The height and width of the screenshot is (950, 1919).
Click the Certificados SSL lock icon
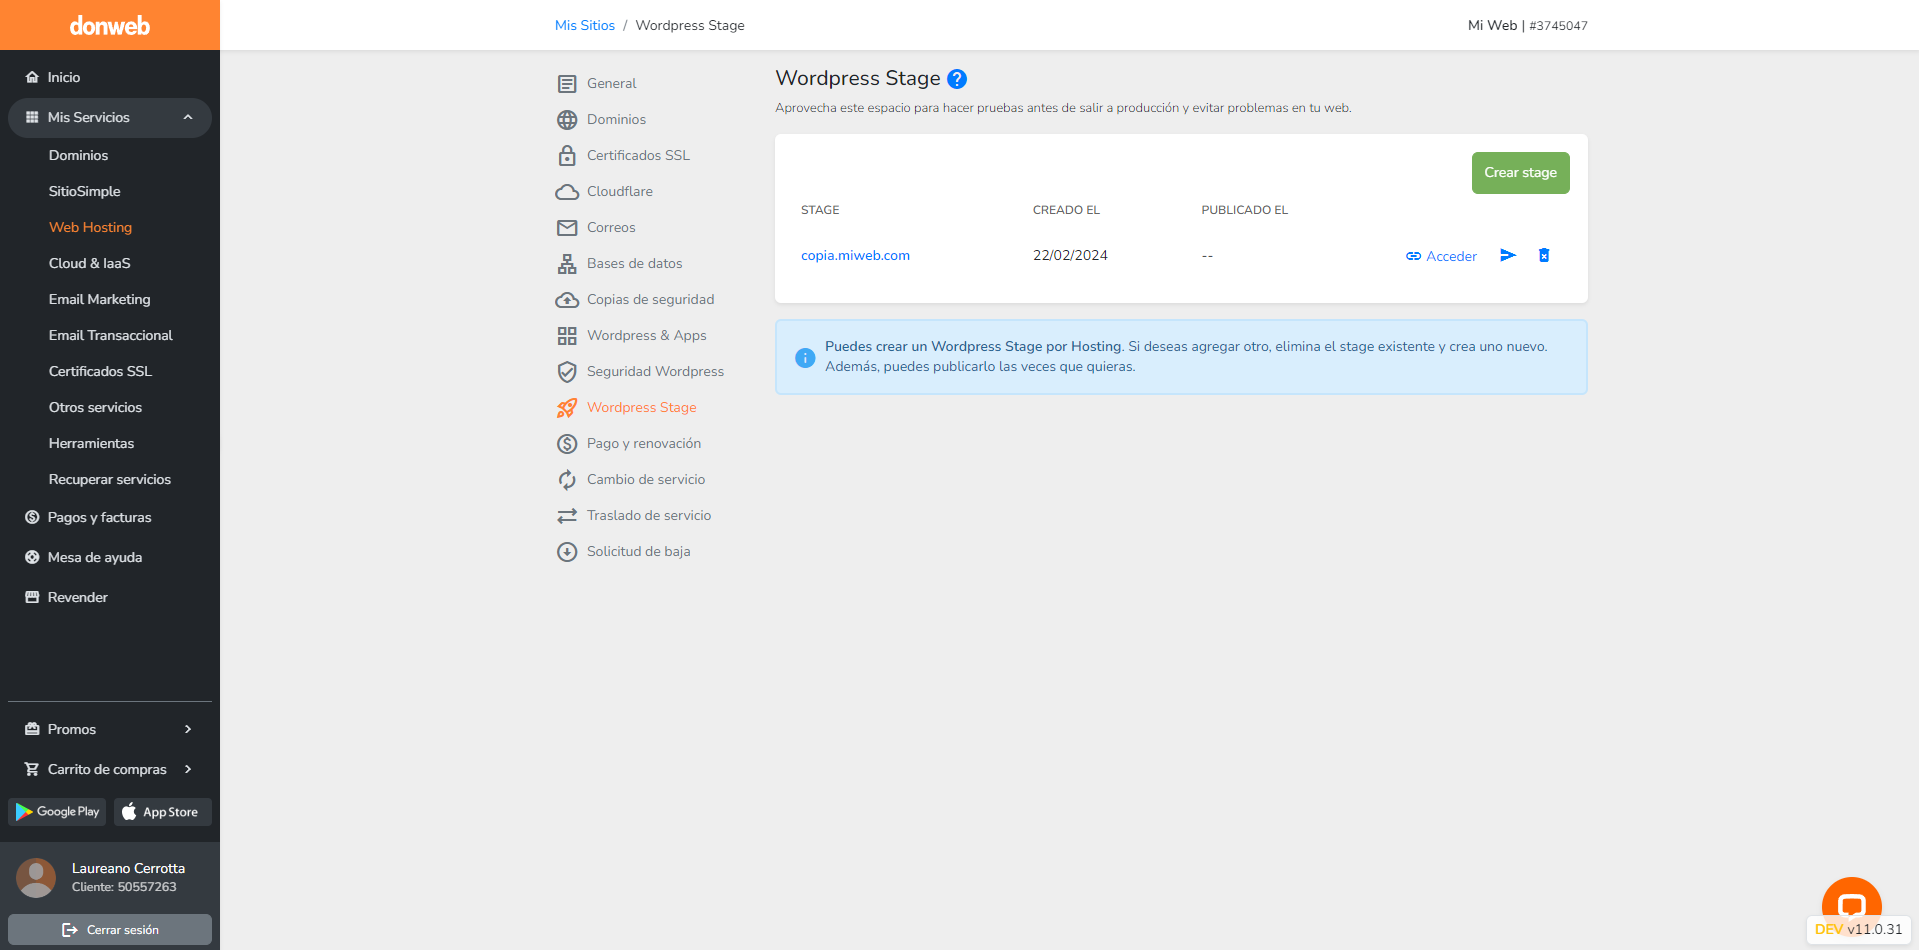tap(567, 155)
